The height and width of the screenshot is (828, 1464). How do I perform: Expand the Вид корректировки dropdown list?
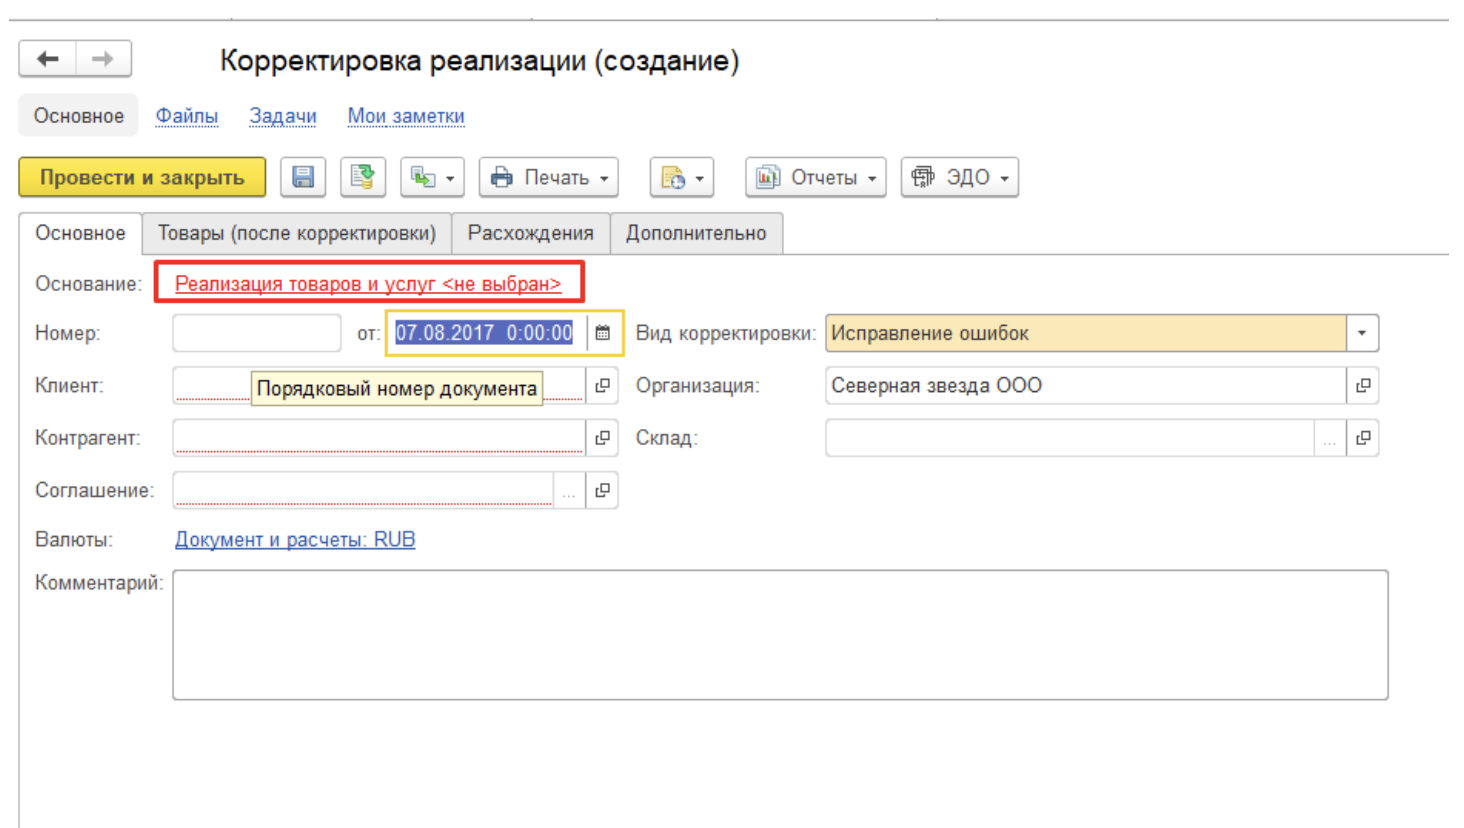tap(1361, 333)
